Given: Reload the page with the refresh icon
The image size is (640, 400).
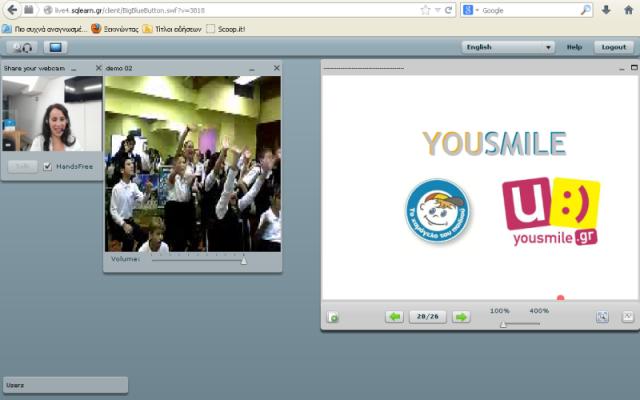Looking at the screenshot, I should pos(448,10).
